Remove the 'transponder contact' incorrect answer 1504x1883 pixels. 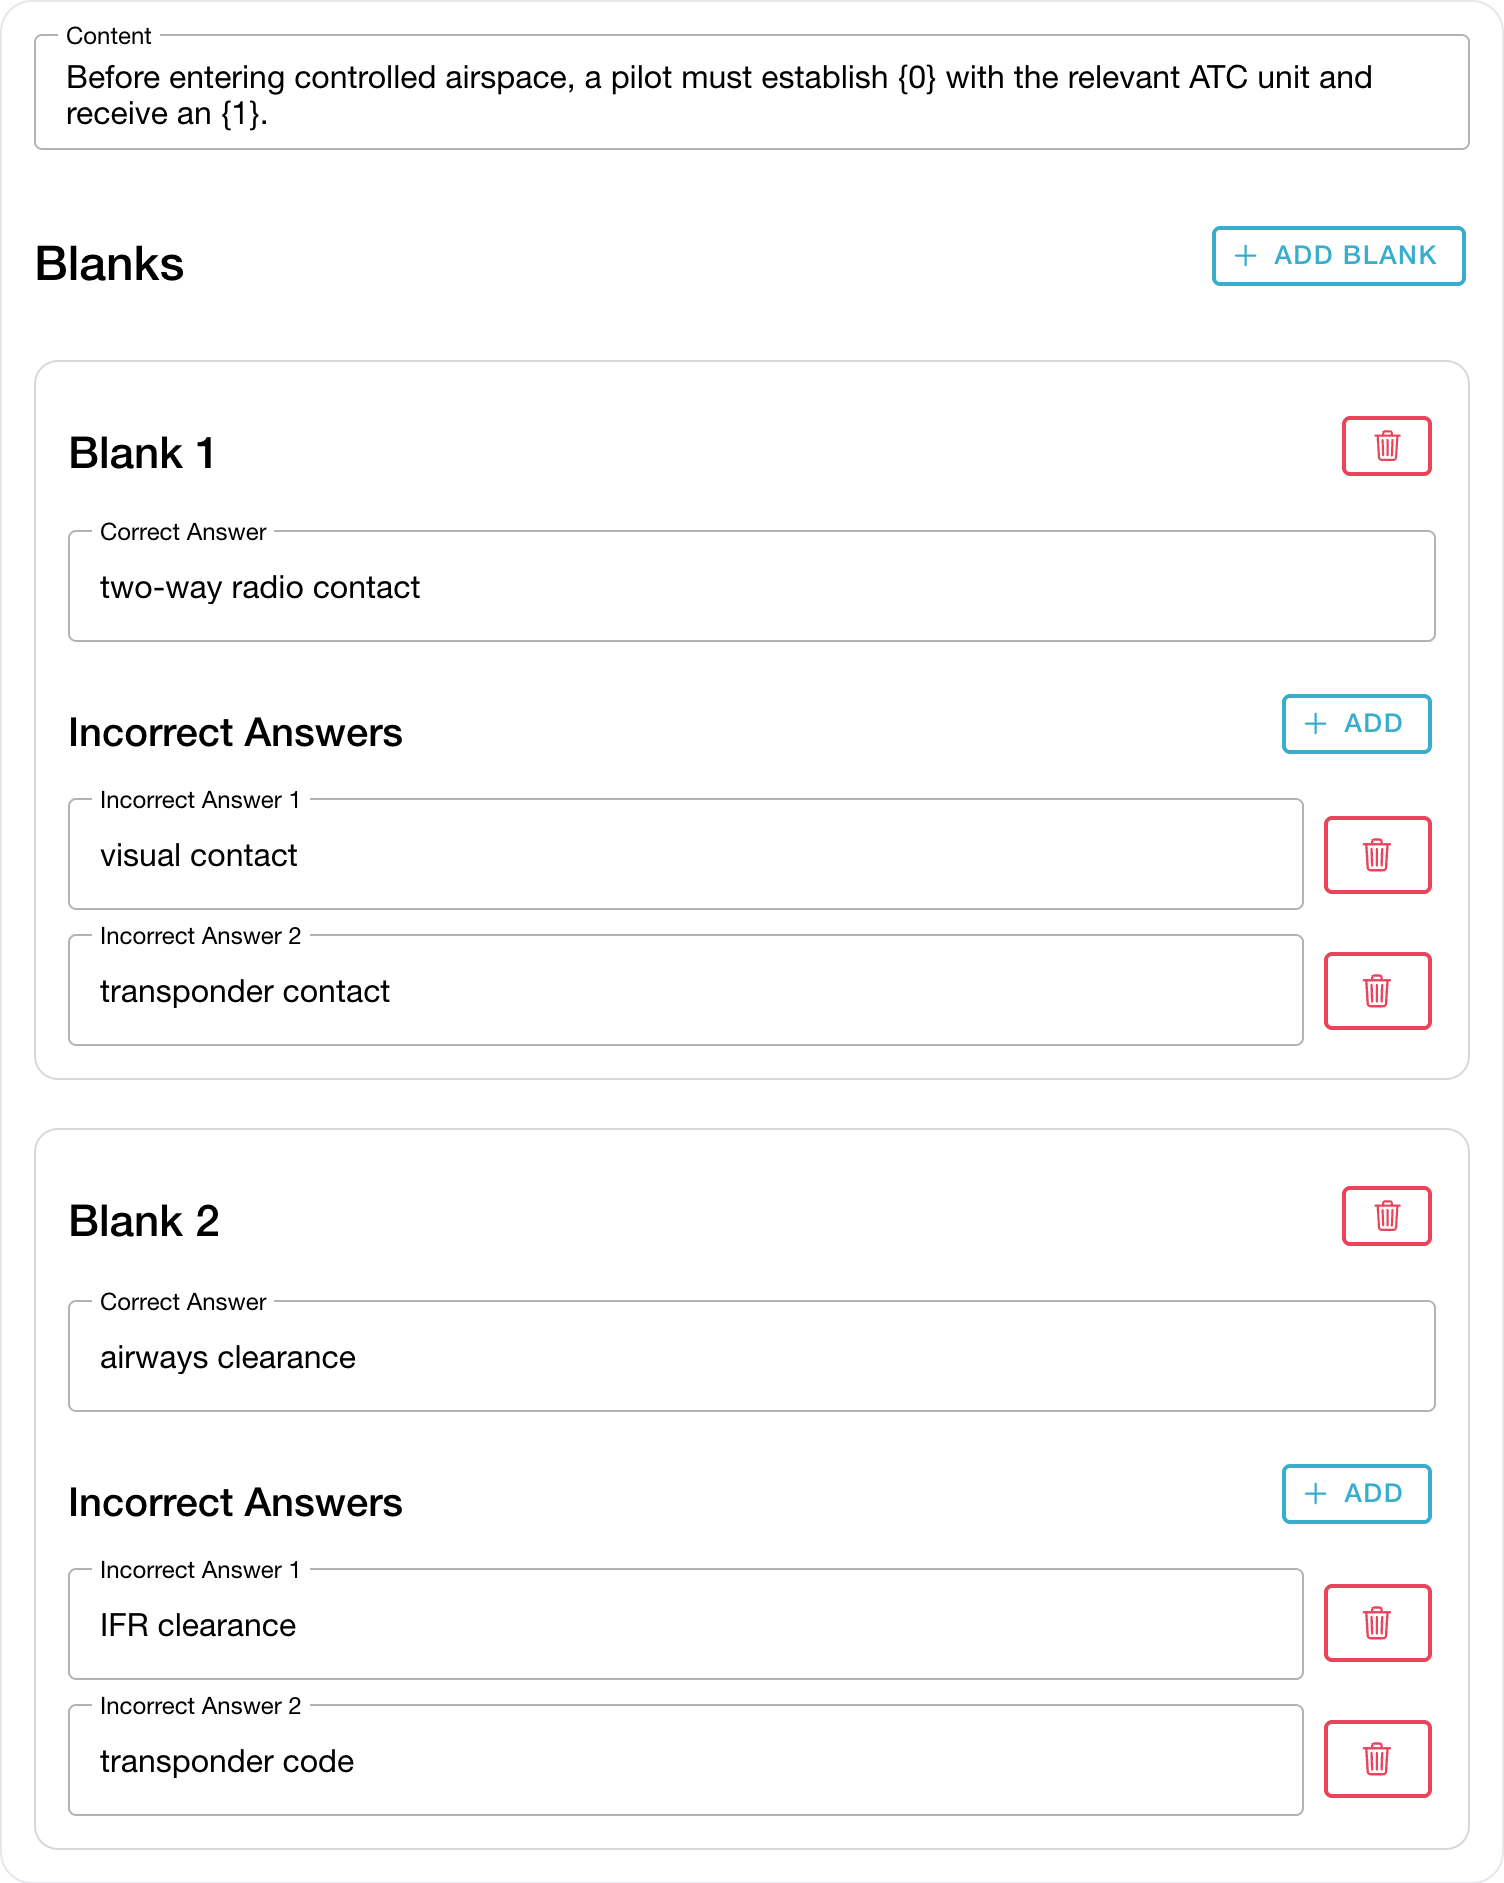(x=1377, y=991)
